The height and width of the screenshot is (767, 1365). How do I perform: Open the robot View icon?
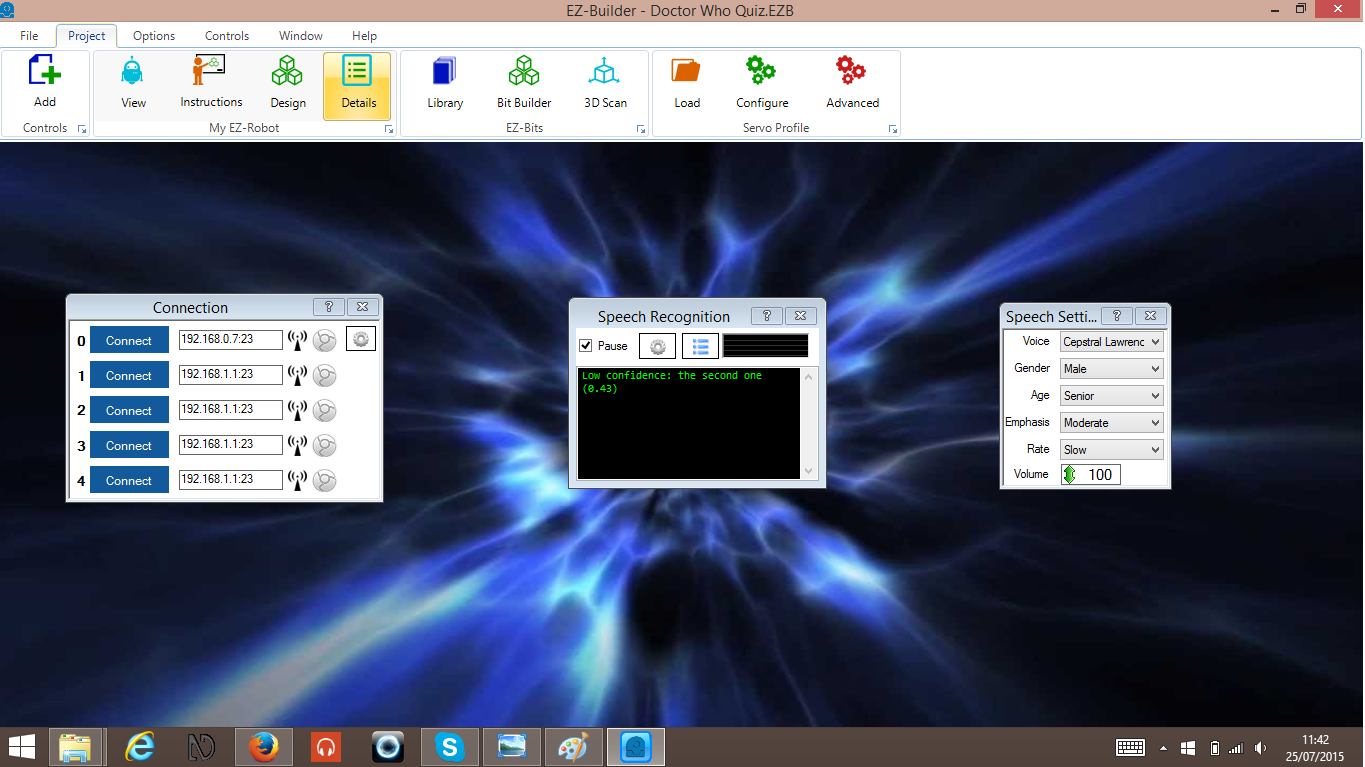(133, 73)
